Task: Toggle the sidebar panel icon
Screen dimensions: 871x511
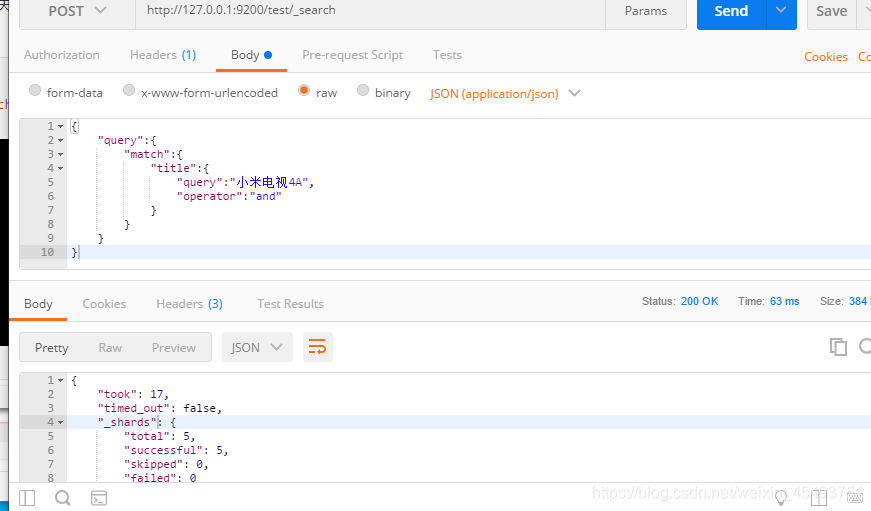Action: click(x=27, y=498)
